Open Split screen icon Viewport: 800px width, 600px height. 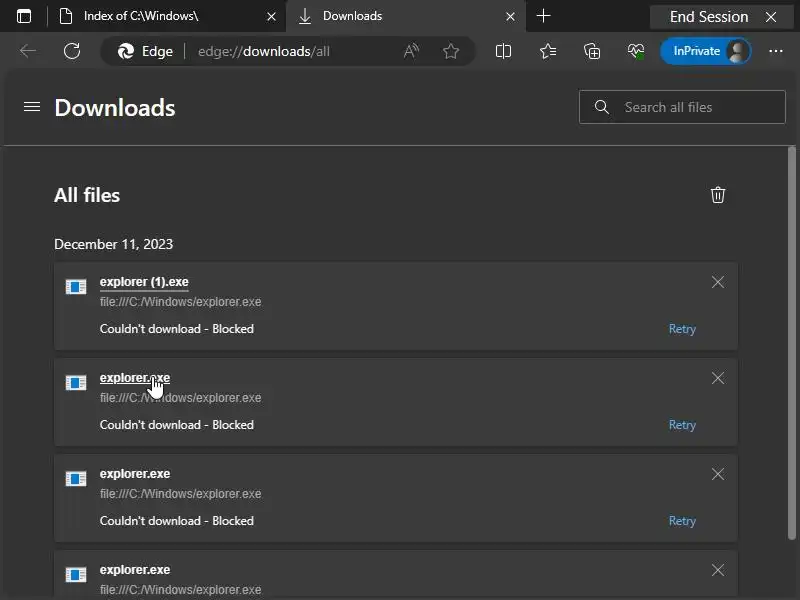click(x=503, y=51)
